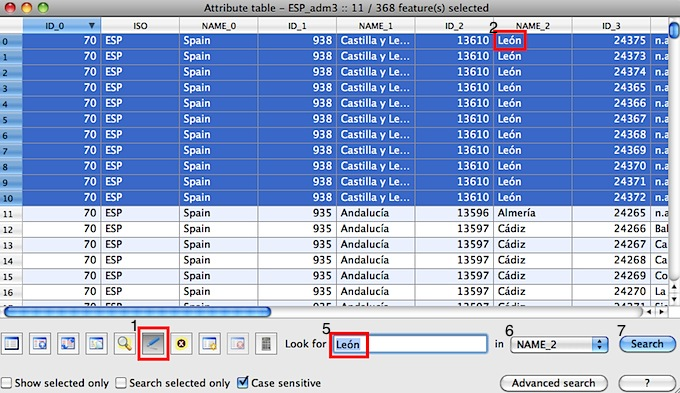
Task: Click the NAME_1 column header
Action: pyautogui.click(x=376, y=26)
